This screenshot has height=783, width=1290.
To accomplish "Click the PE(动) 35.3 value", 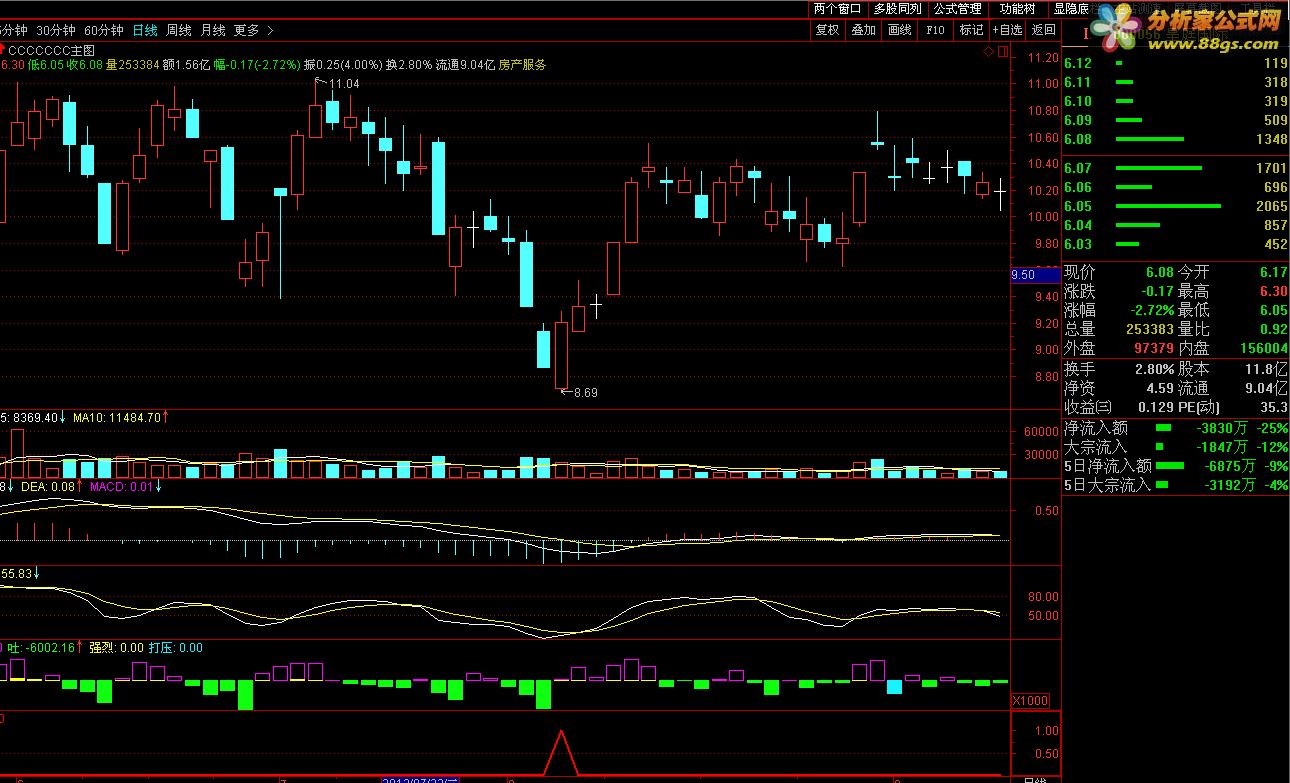I will tap(1274, 407).
